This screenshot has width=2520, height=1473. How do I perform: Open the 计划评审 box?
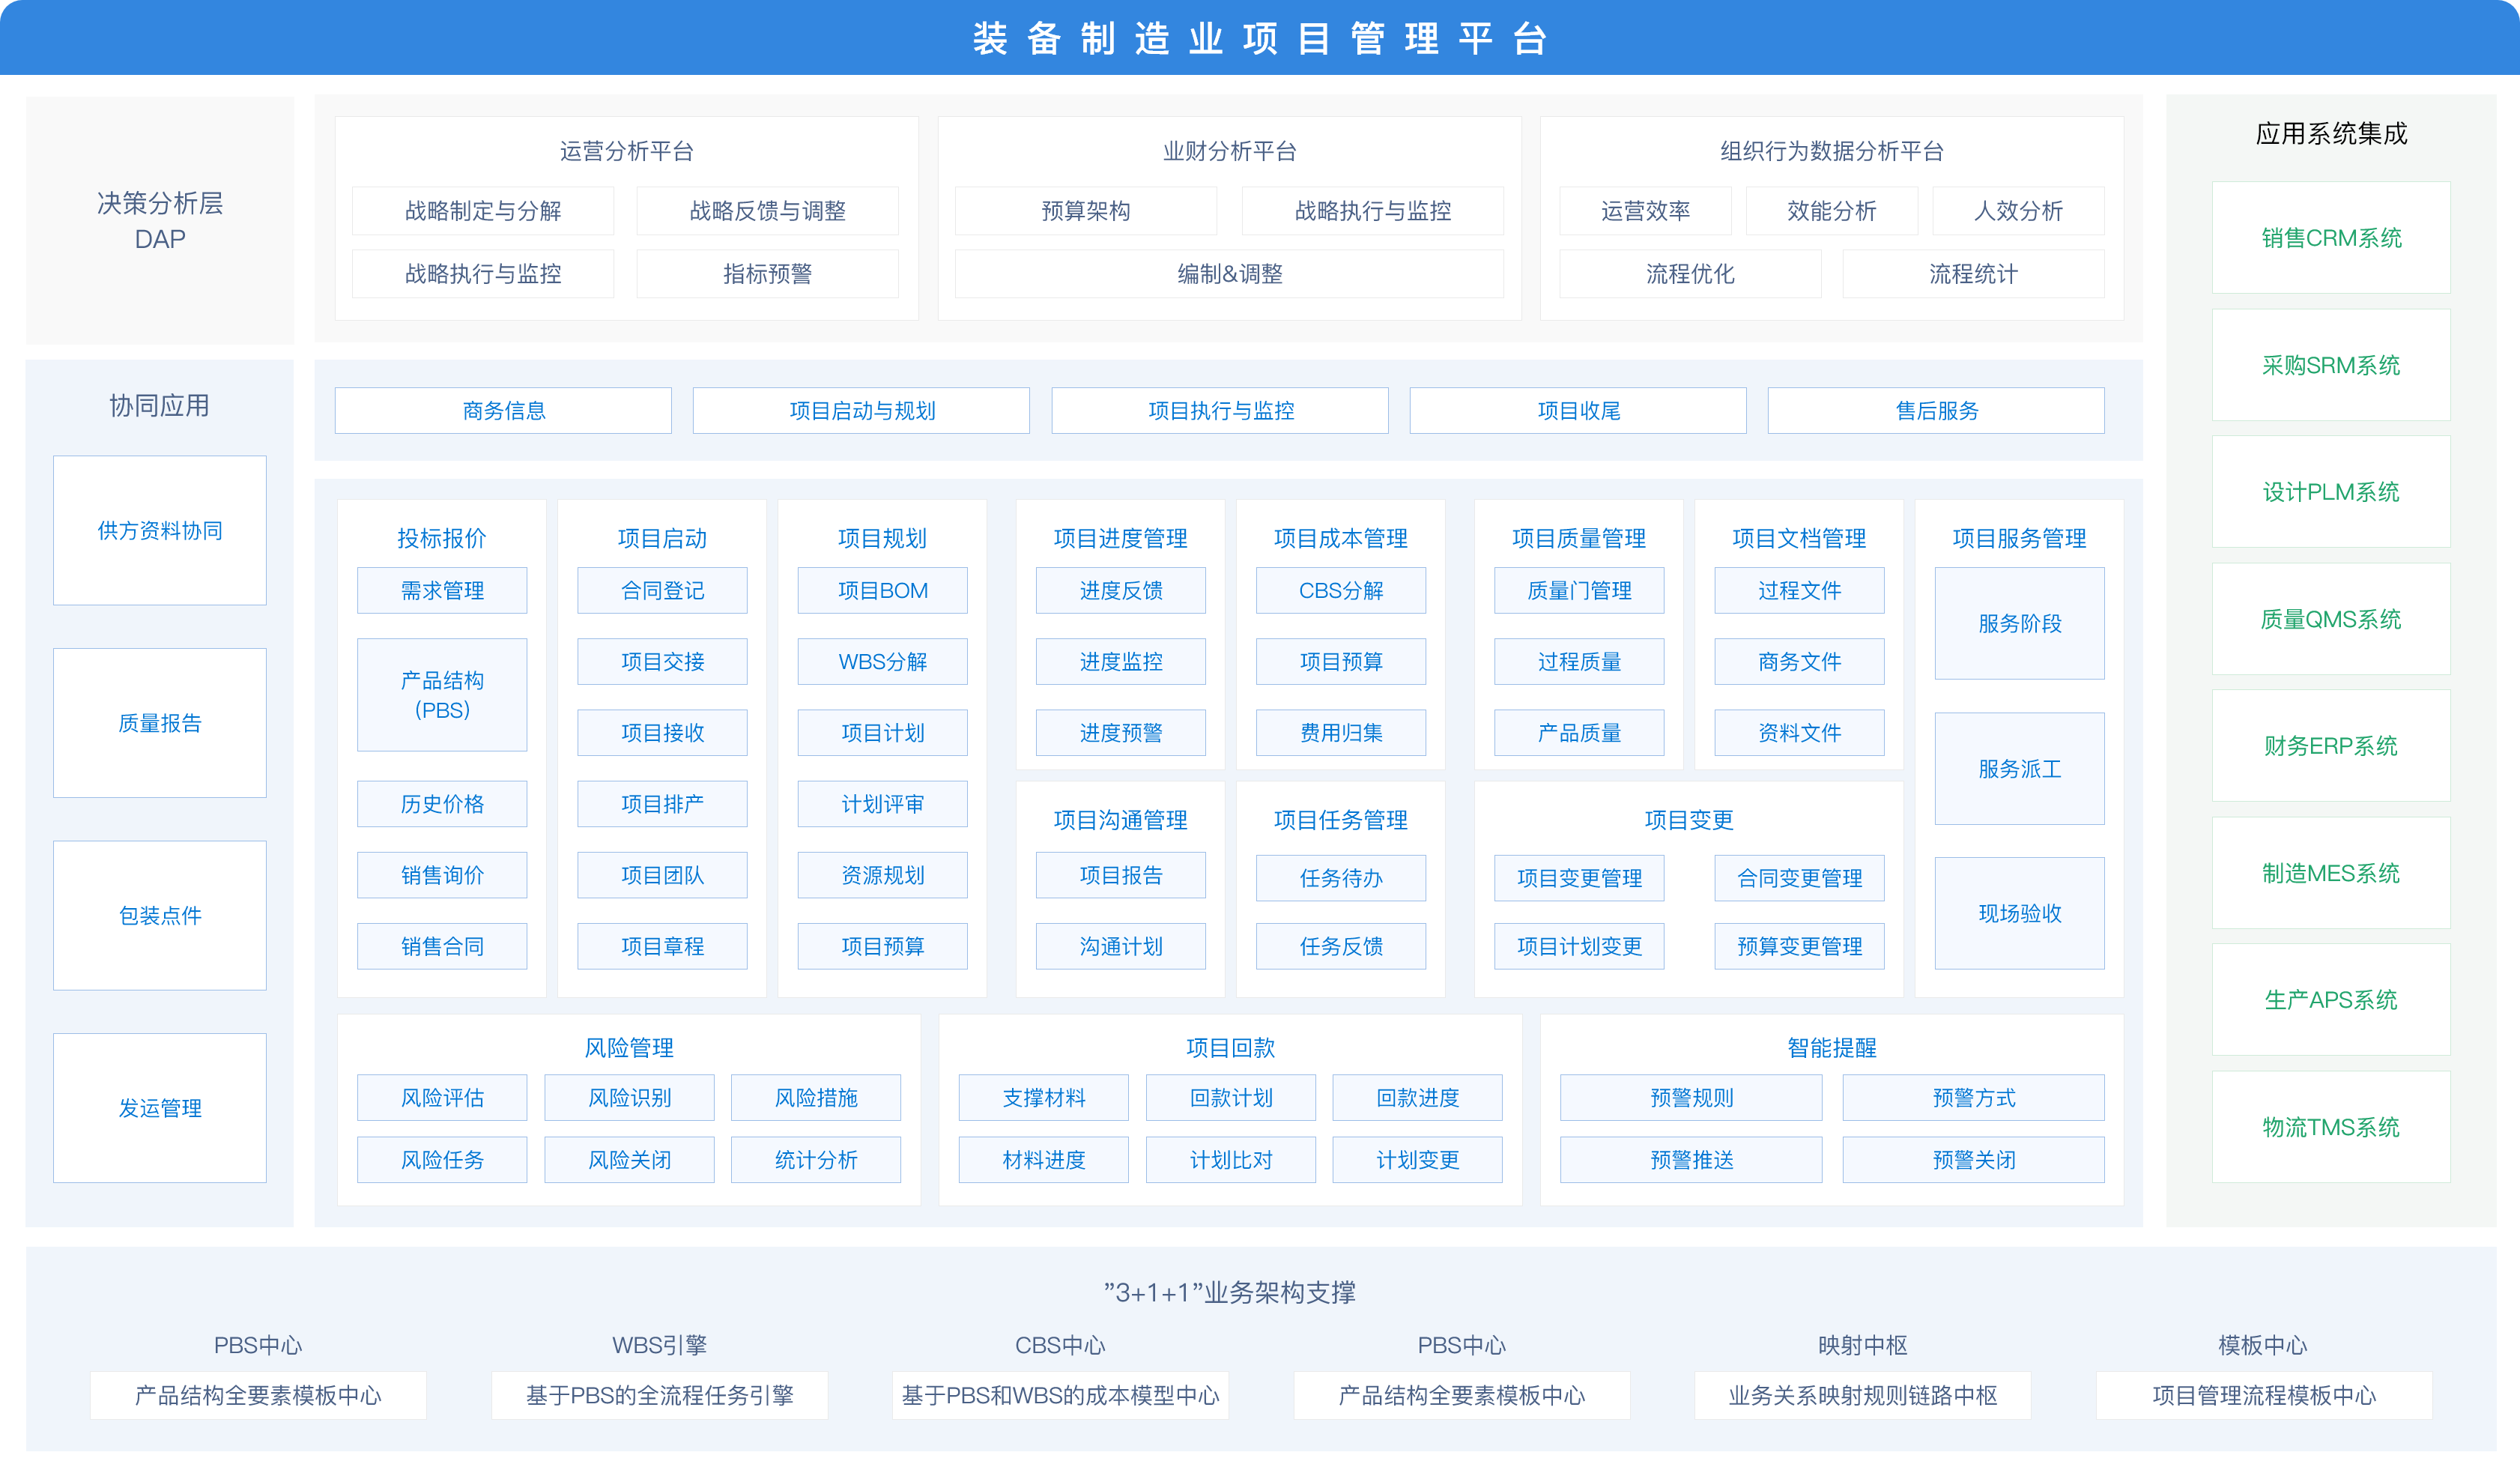(882, 804)
